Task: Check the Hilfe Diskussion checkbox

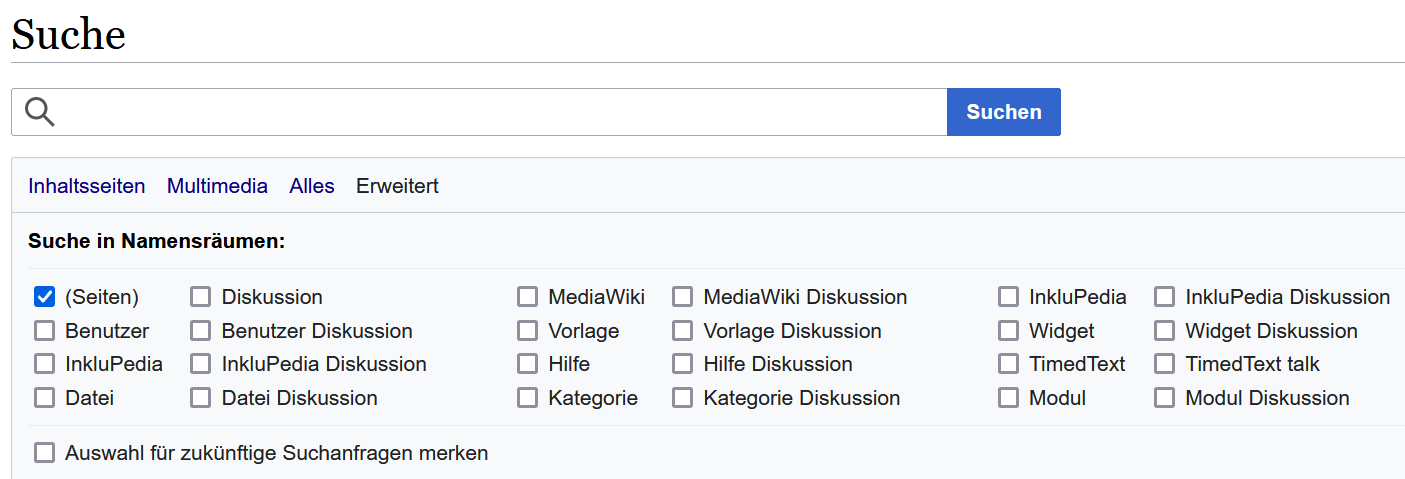Action: [x=682, y=364]
